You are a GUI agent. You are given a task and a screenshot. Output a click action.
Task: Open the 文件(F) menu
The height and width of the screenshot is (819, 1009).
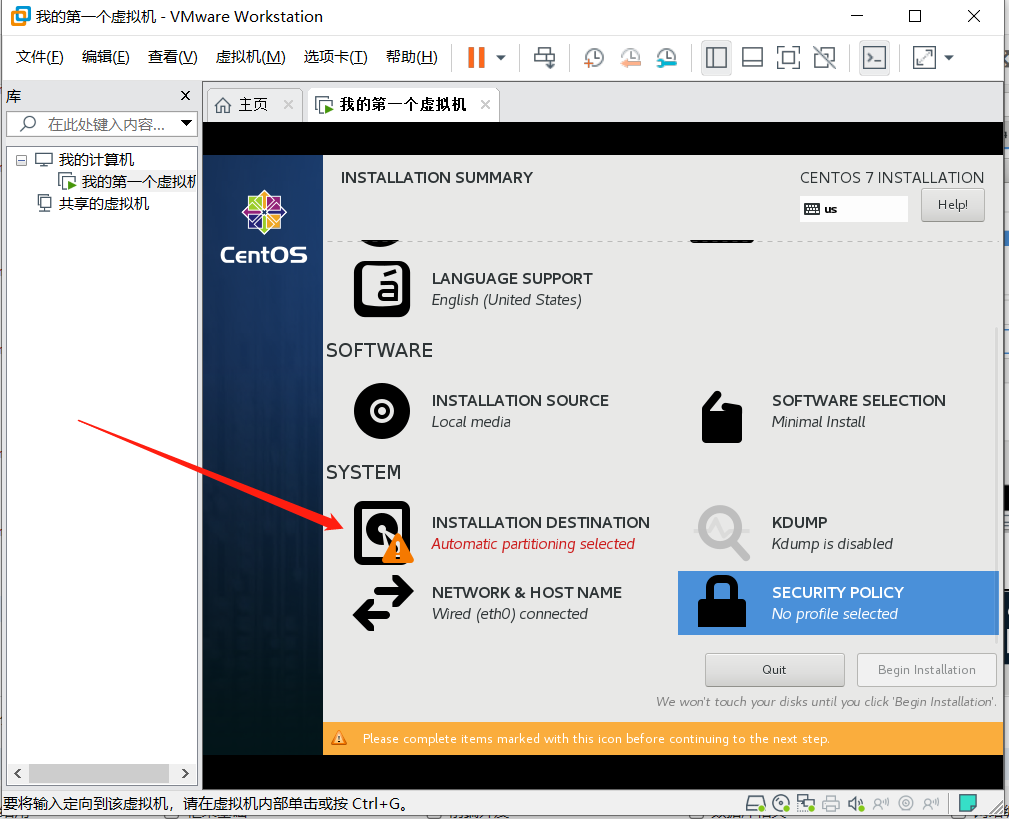click(x=39, y=57)
